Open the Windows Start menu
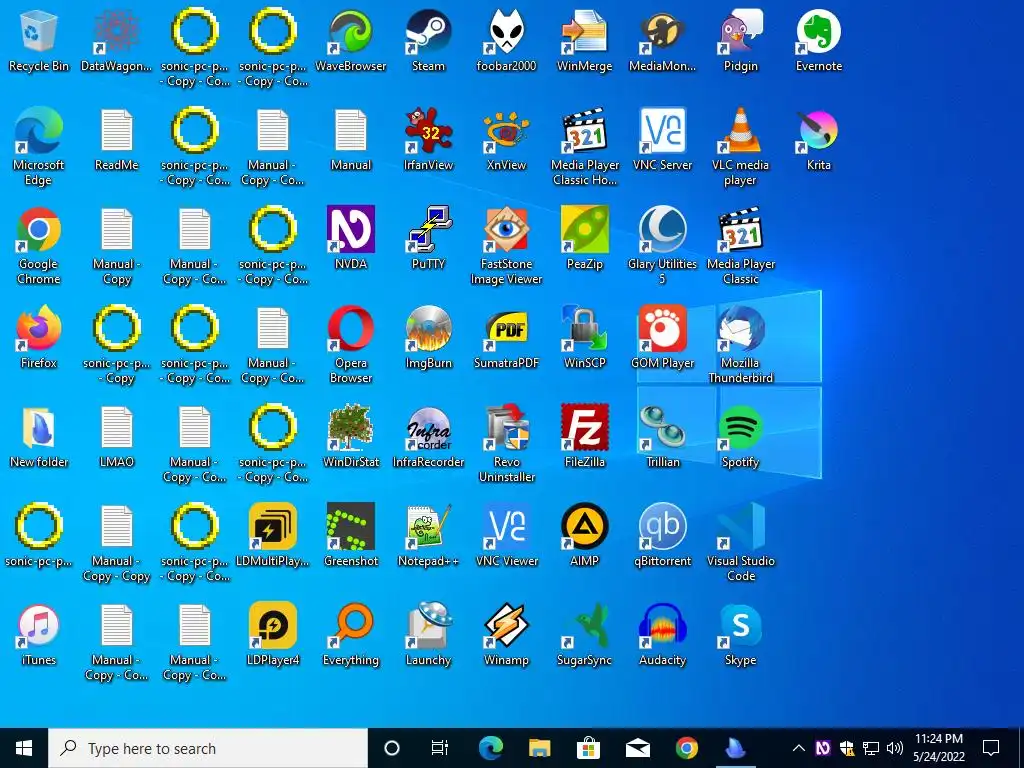Screen dimensions: 1024x768 pos(24,748)
